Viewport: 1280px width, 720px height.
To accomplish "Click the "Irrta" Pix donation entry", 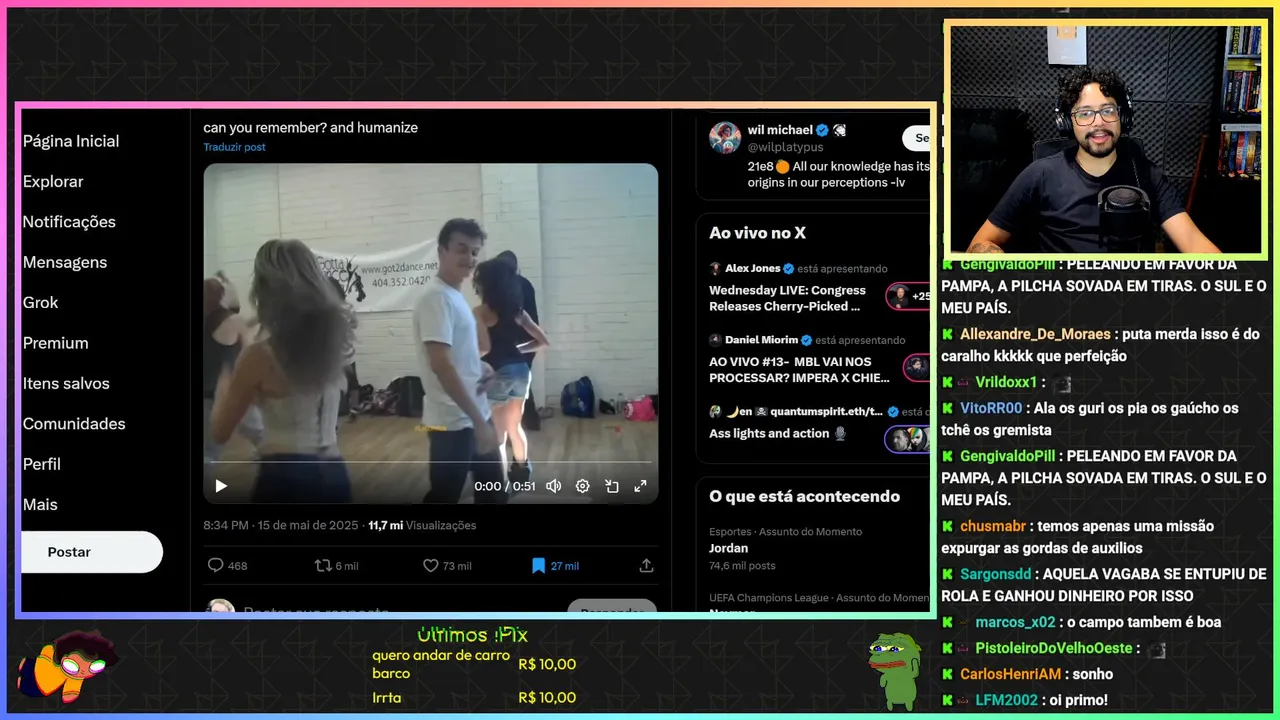I will click(474, 697).
